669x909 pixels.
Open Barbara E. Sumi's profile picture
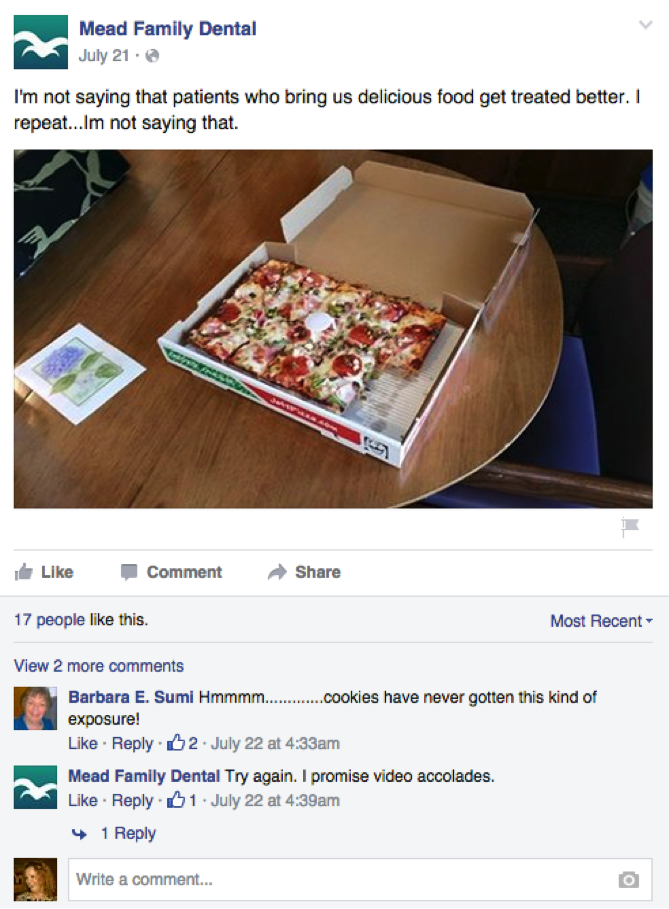click(35, 708)
